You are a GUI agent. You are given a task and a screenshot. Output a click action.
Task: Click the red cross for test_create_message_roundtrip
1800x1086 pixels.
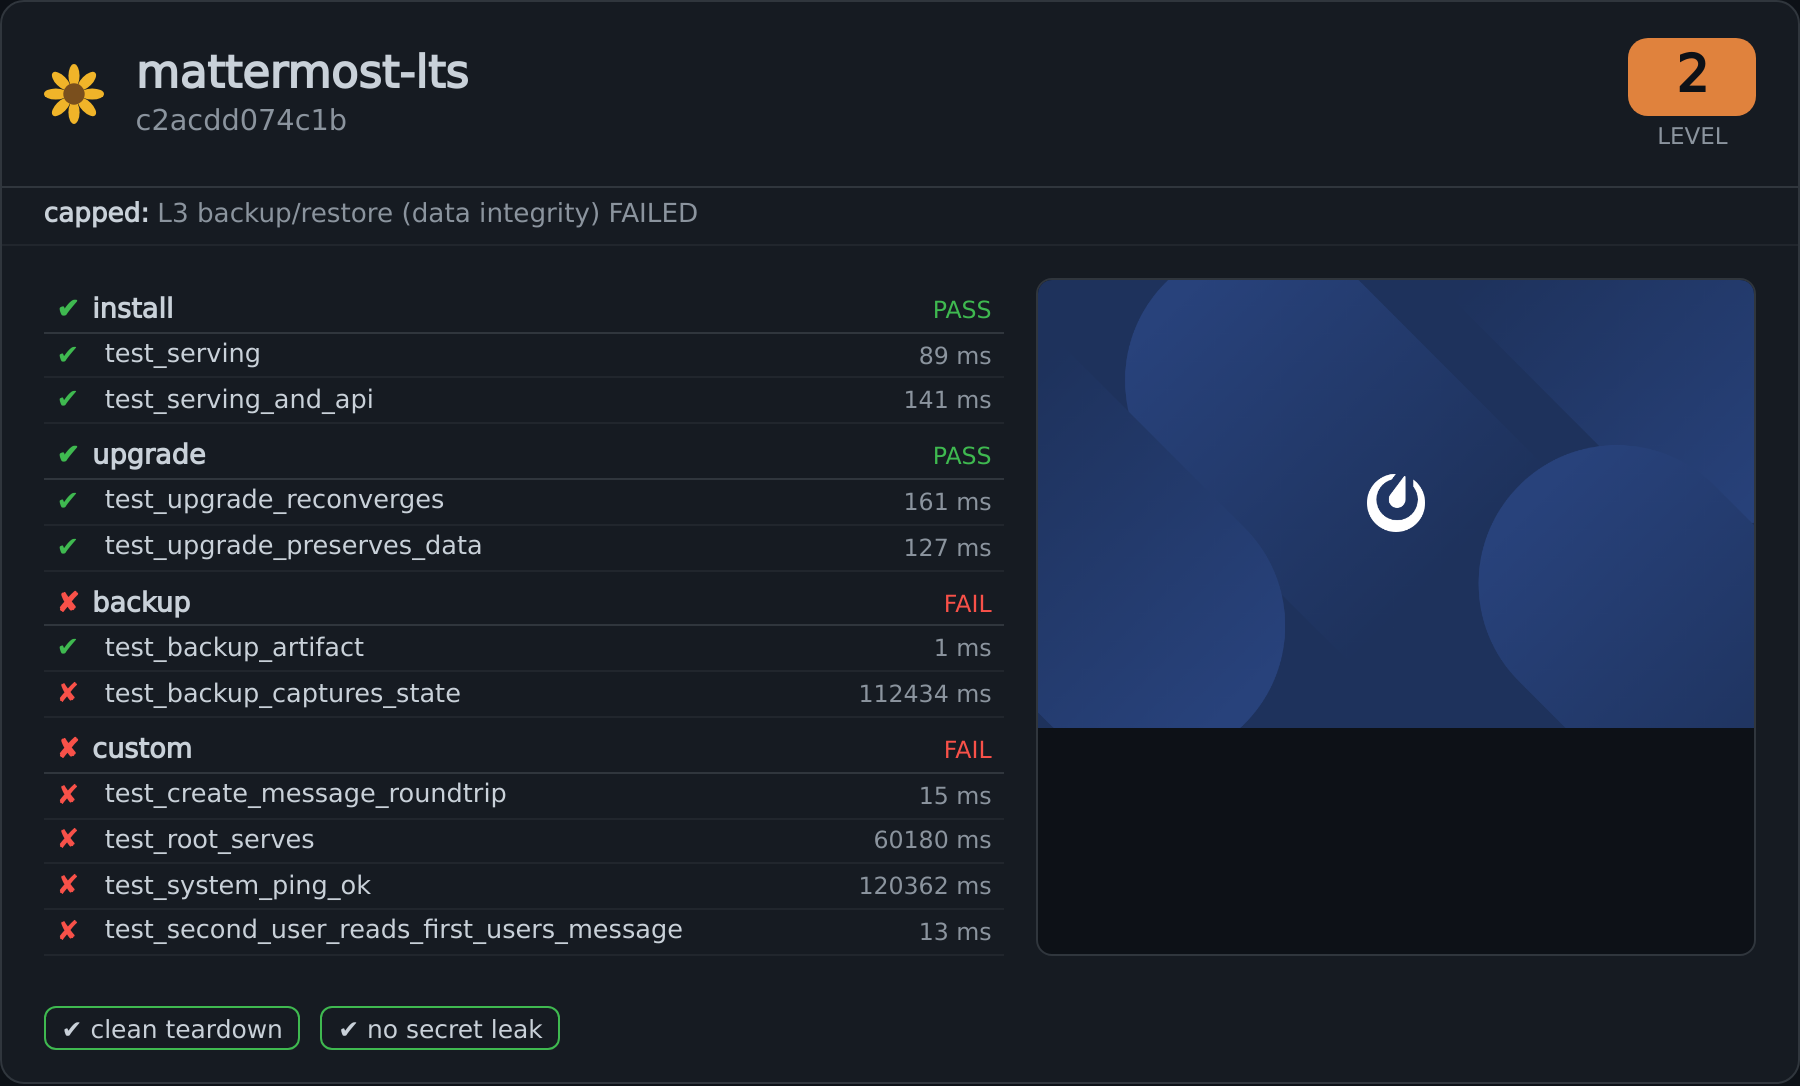(x=68, y=794)
